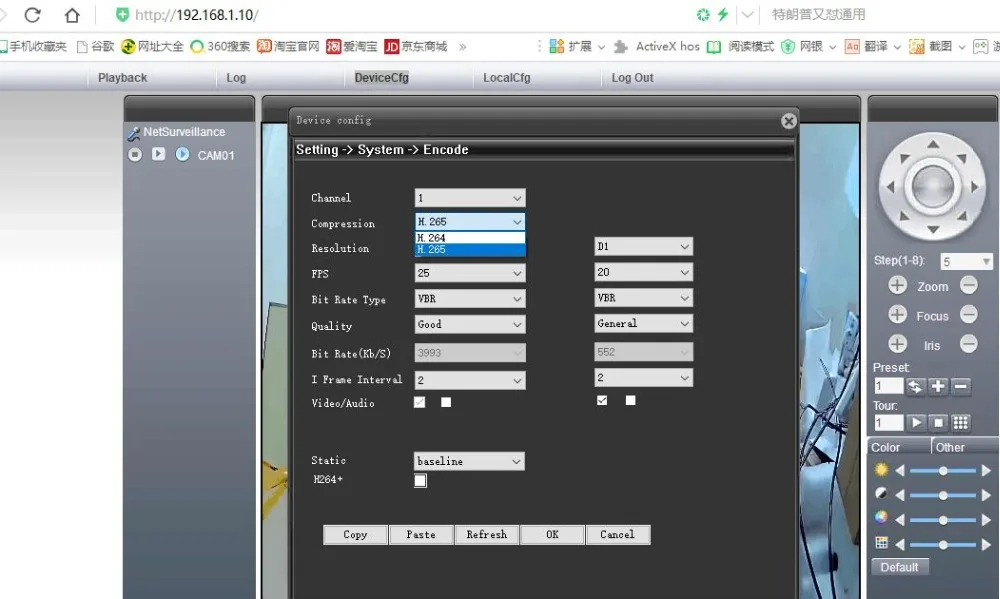Click the Preset number input field
1000x599 pixels.
click(888, 386)
